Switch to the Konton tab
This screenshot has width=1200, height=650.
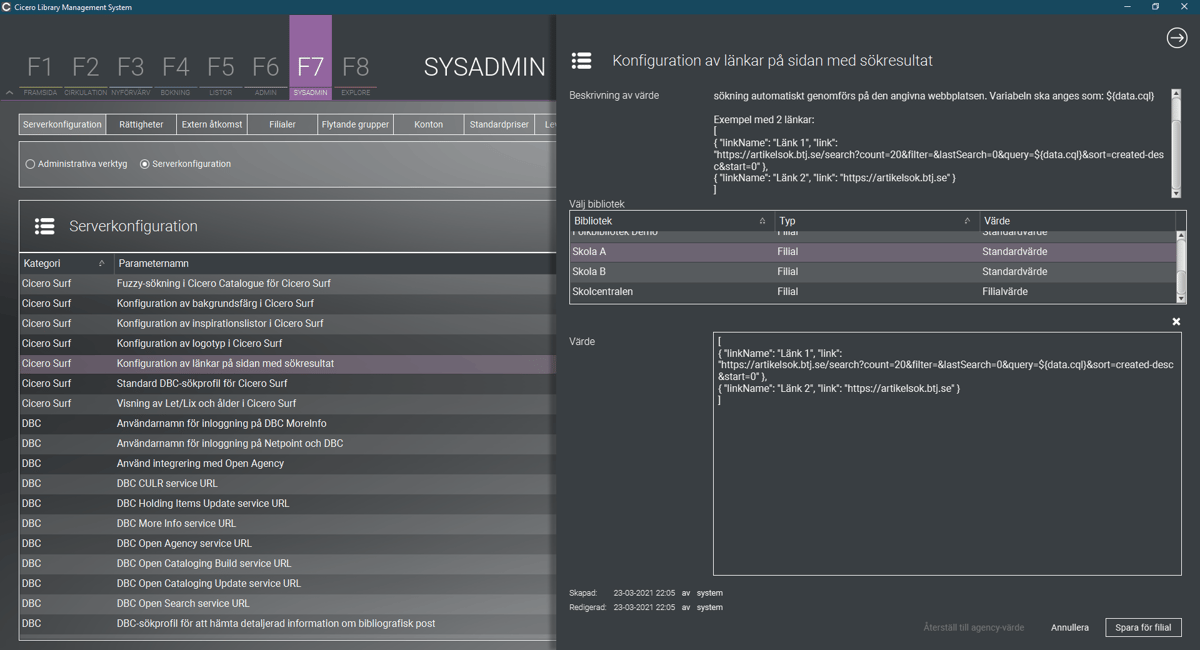[x=428, y=125]
